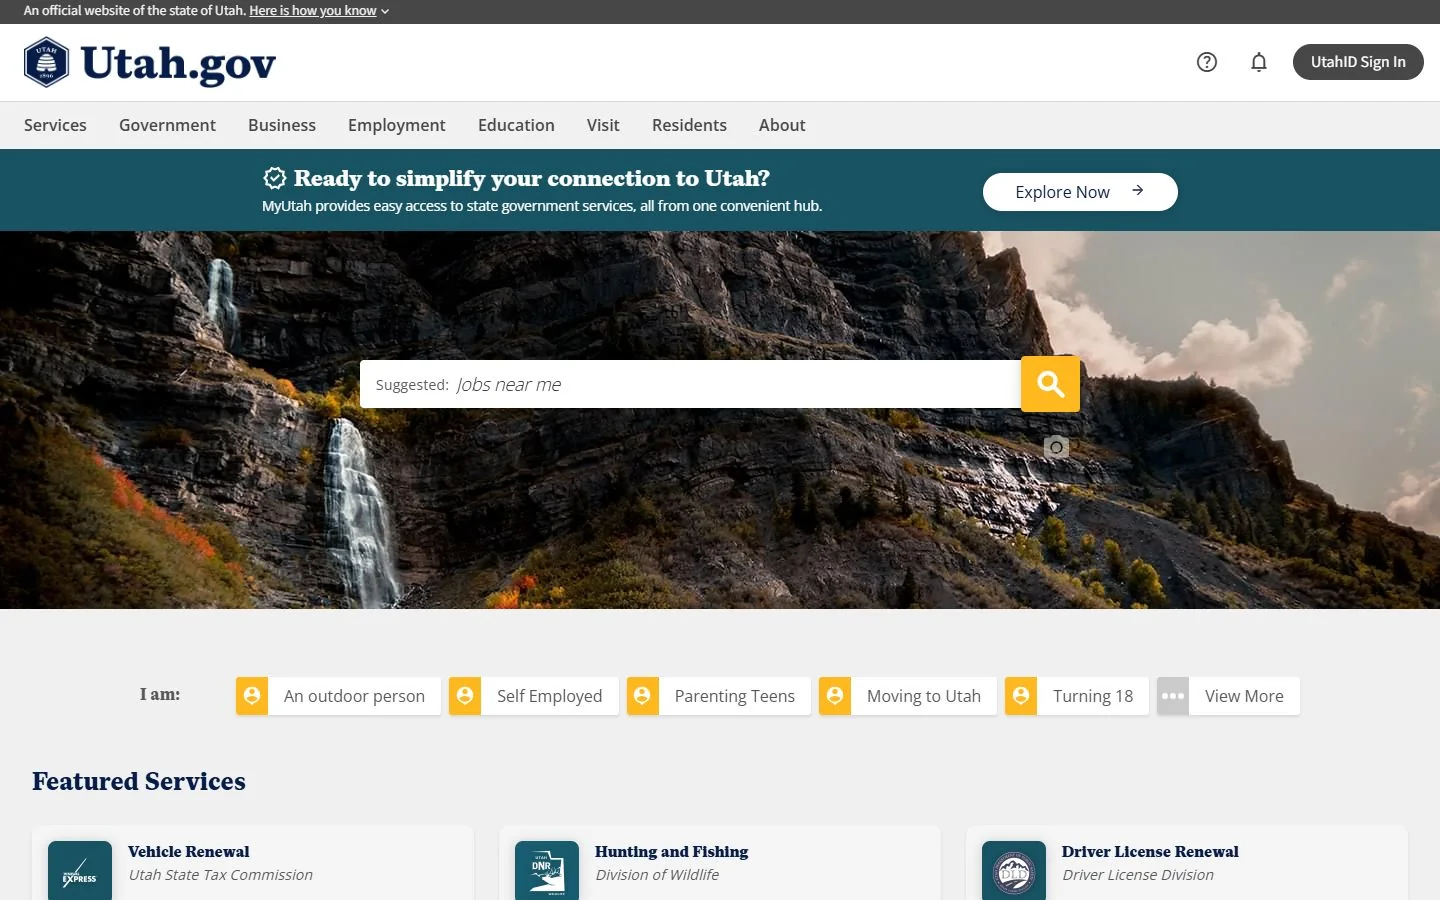Open the Driver License Renewal DLD icon

click(x=1014, y=871)
